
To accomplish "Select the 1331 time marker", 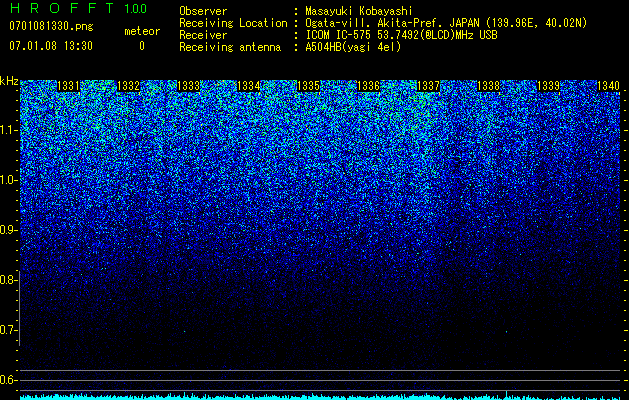I will [x=69, y=86].
